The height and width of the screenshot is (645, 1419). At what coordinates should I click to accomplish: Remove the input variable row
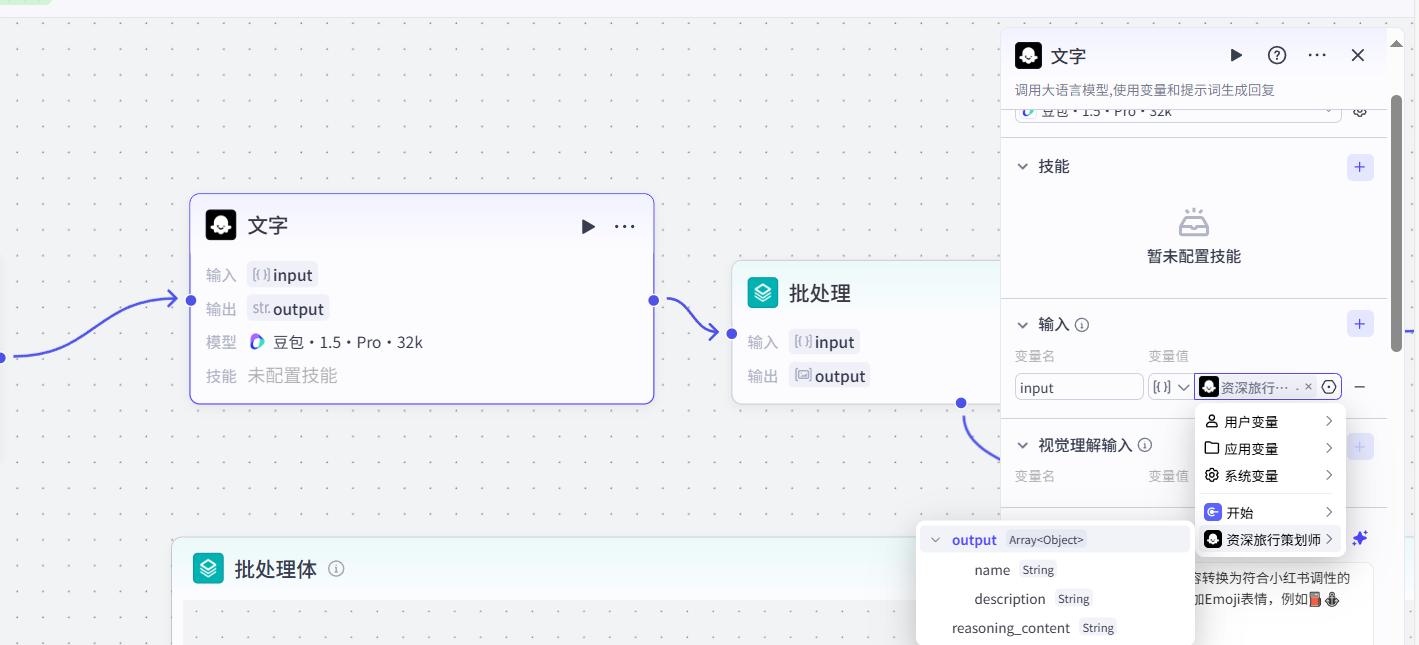(1360, 387)
